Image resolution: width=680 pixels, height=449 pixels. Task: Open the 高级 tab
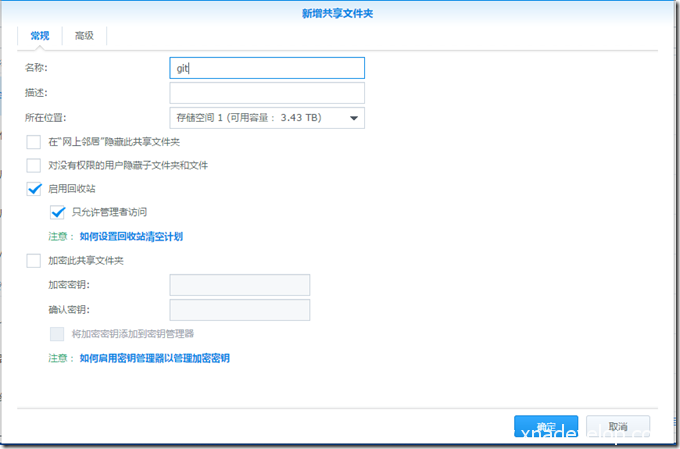click(84, 36)
